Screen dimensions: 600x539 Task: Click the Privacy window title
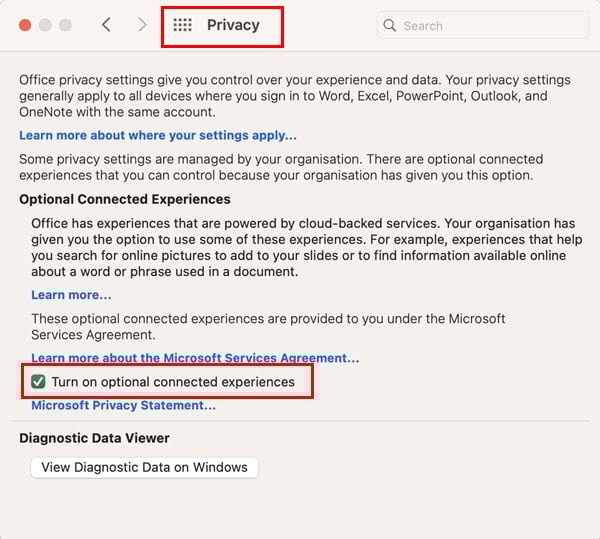pos(233,25)
